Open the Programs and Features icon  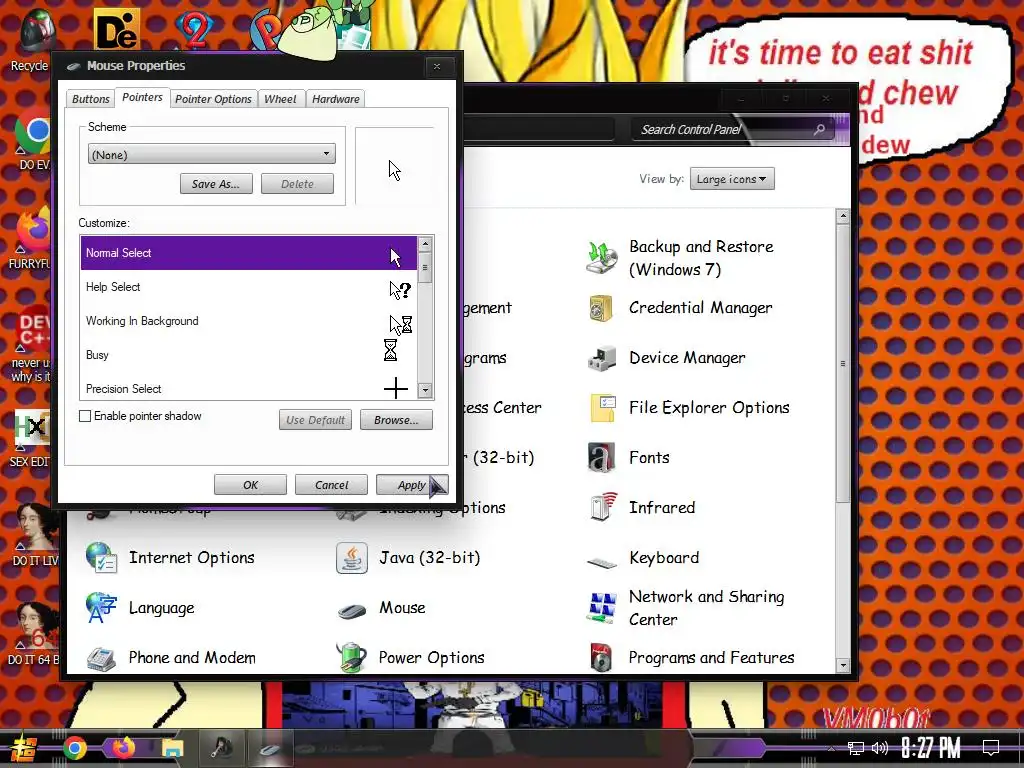coord(601,657)
